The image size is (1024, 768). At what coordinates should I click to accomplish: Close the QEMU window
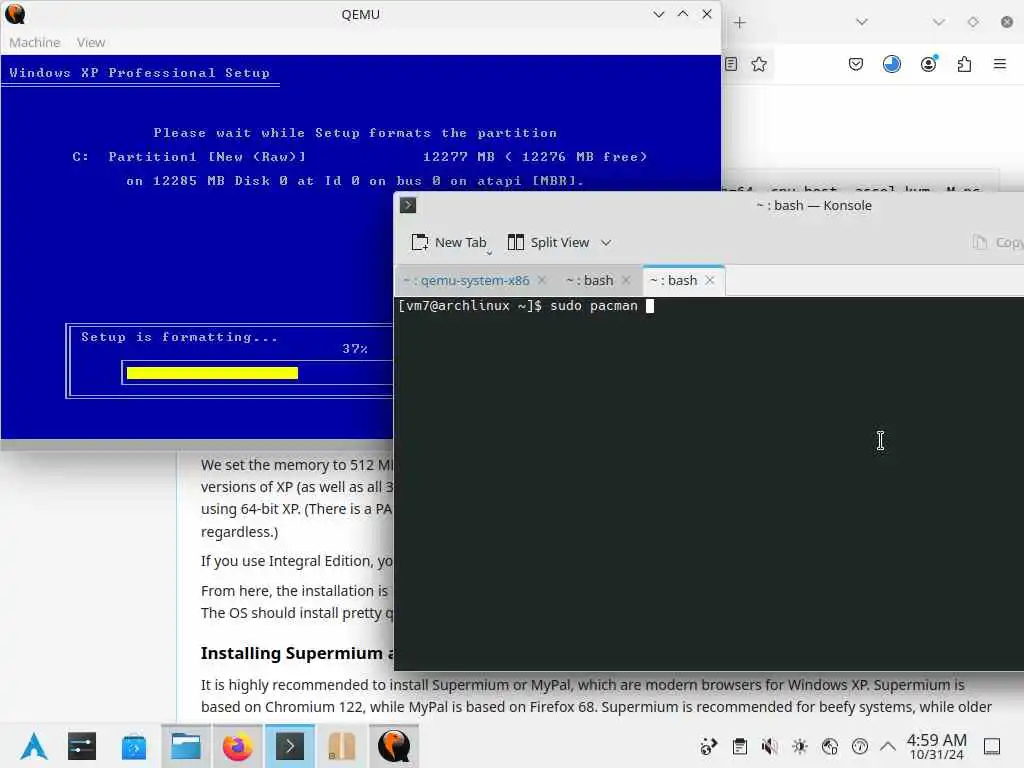707,14
